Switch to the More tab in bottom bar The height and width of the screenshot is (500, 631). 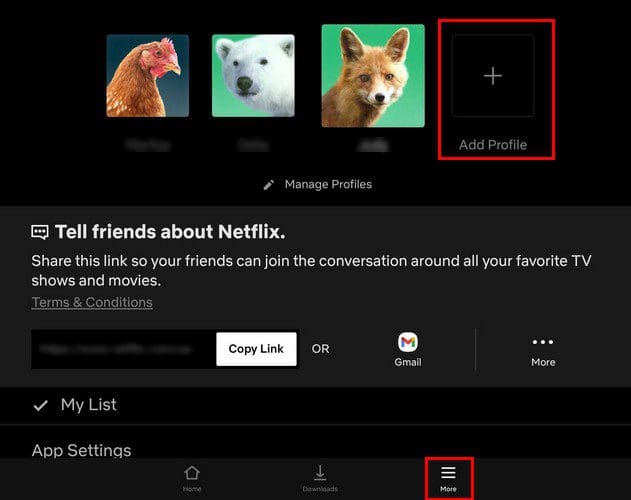tap(448, 479)
